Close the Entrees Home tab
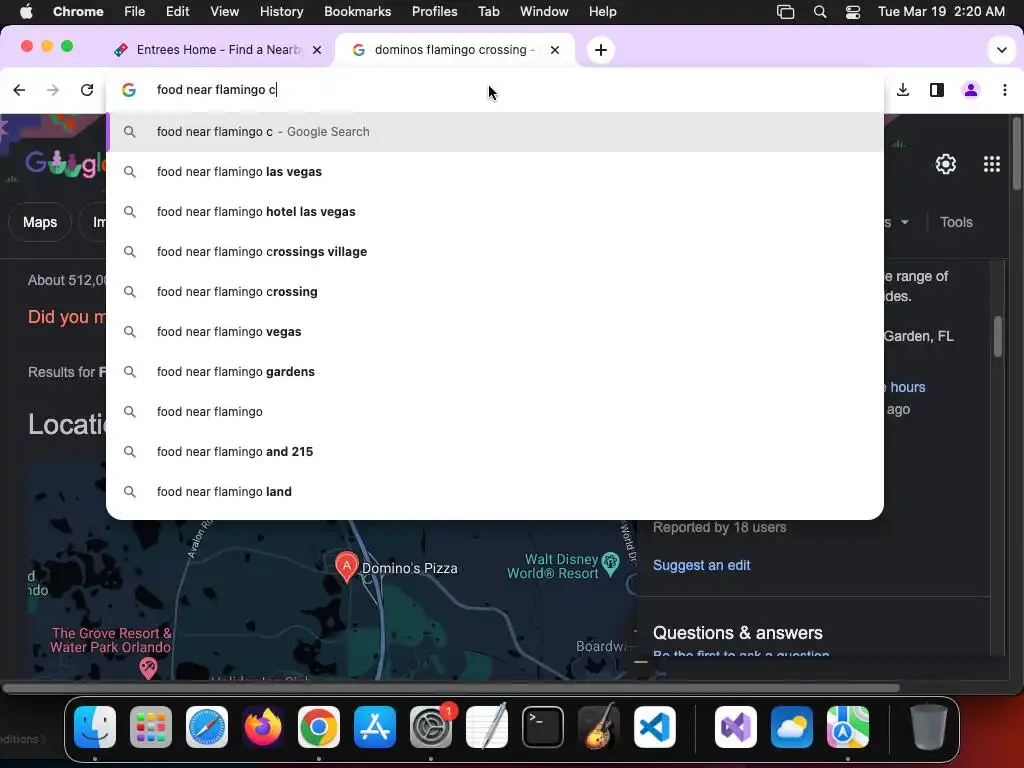This screenshot has width=1024, height=768. pyautogui.click(x=317, y=50)
